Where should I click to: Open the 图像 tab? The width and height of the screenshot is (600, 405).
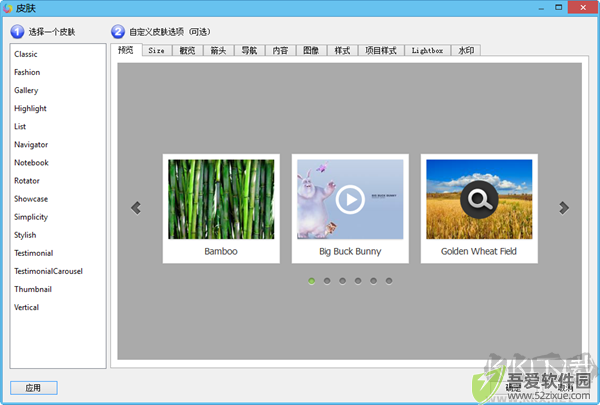311,50
